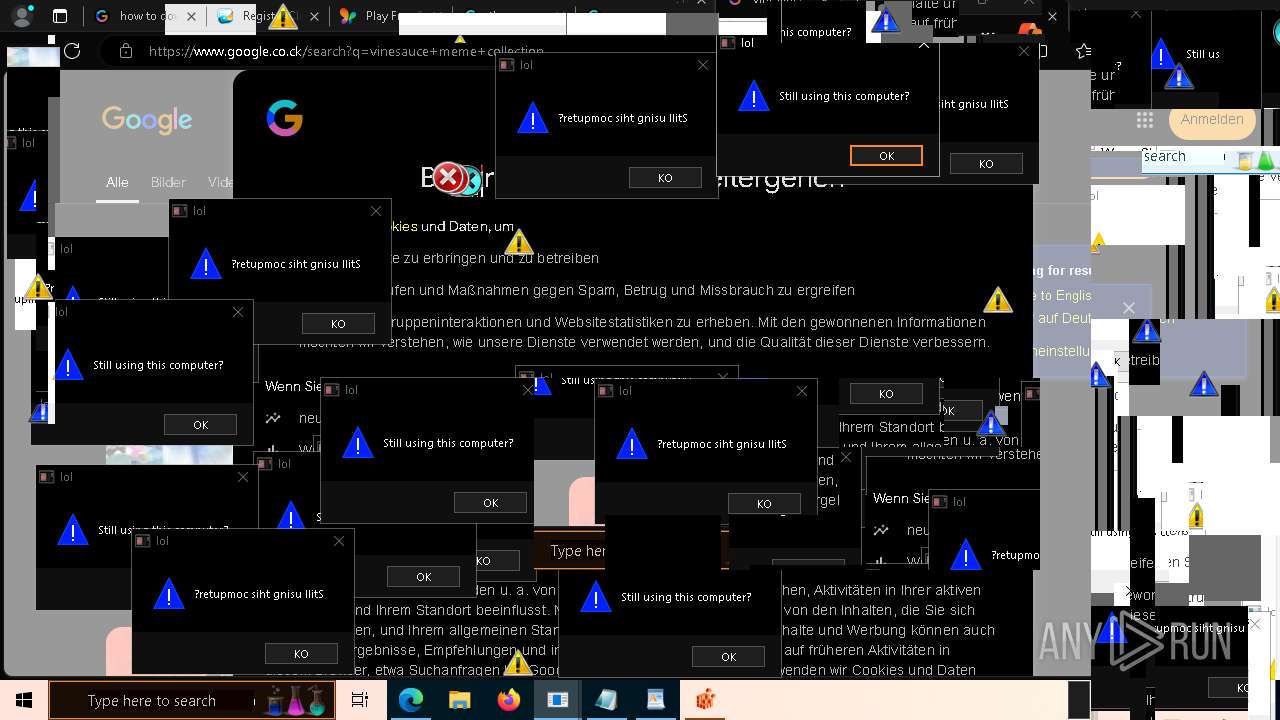The width and height of the screenshot is (1280, 720).
Task: Click the green flask icon beside 'search' field
Action: click(x=1265, y=160)
